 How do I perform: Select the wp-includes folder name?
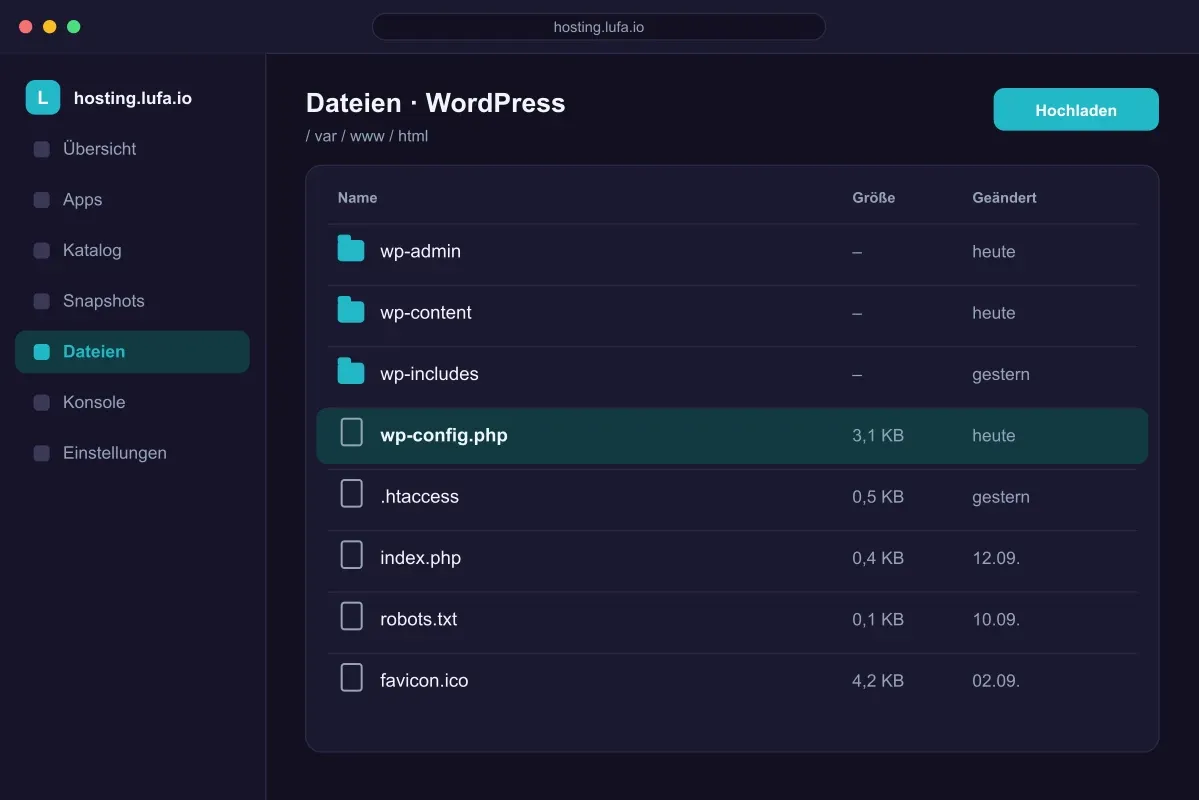(429, 374)
